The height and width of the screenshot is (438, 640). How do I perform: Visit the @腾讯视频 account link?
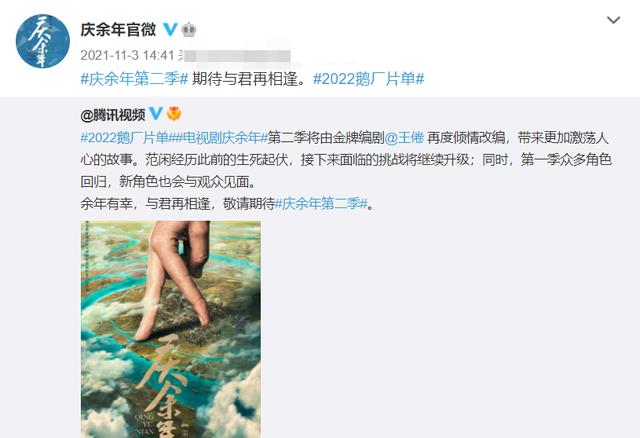click(x=113, y=115)
